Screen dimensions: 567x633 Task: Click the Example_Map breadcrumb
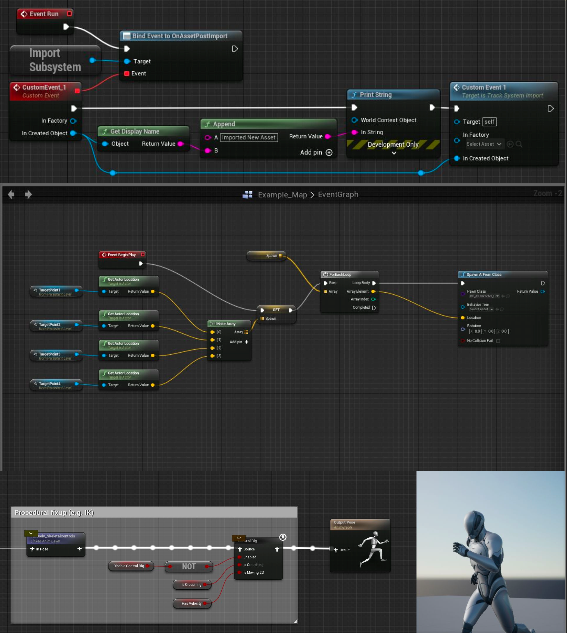point(282,195)
